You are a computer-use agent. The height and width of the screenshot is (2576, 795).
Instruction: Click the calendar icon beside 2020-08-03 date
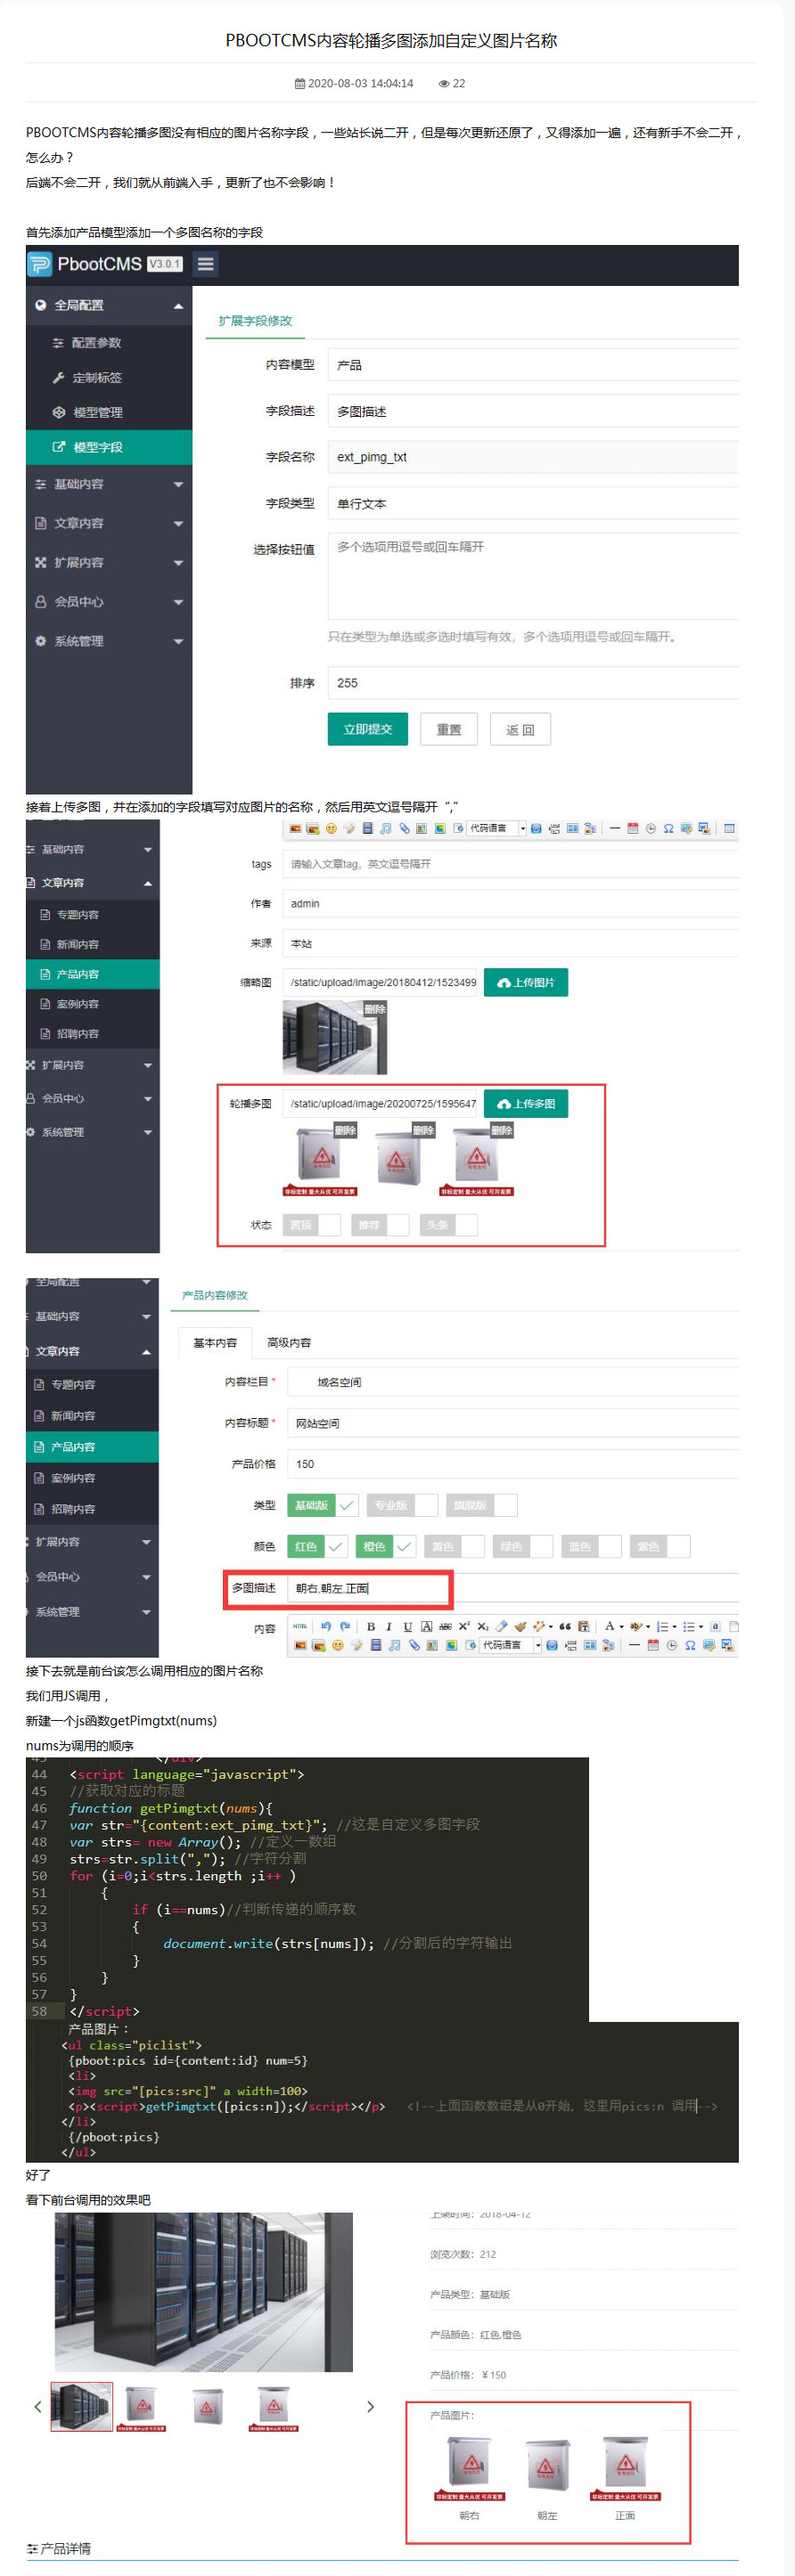point(299,84)
